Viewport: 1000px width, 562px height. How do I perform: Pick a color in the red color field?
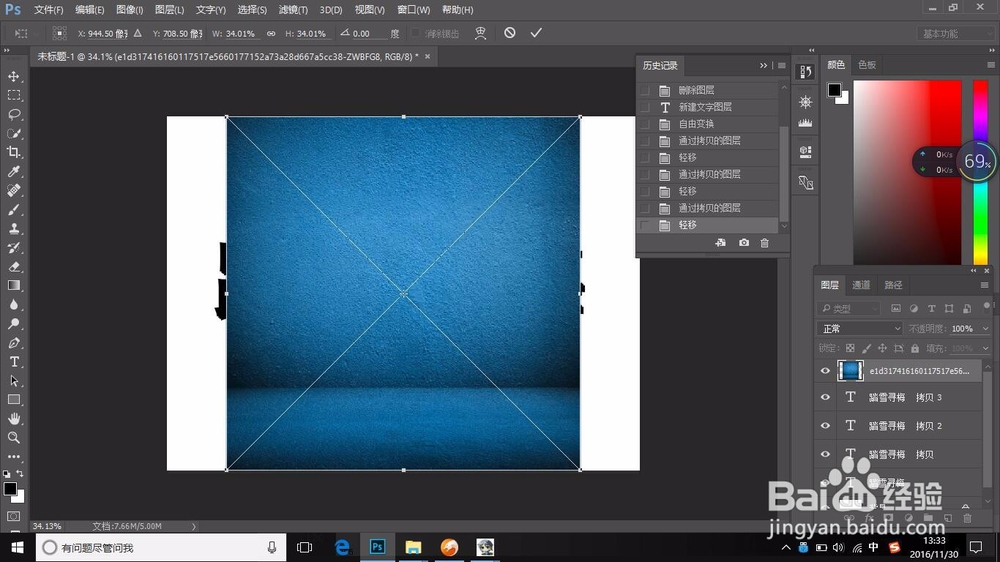coord(907,172)
